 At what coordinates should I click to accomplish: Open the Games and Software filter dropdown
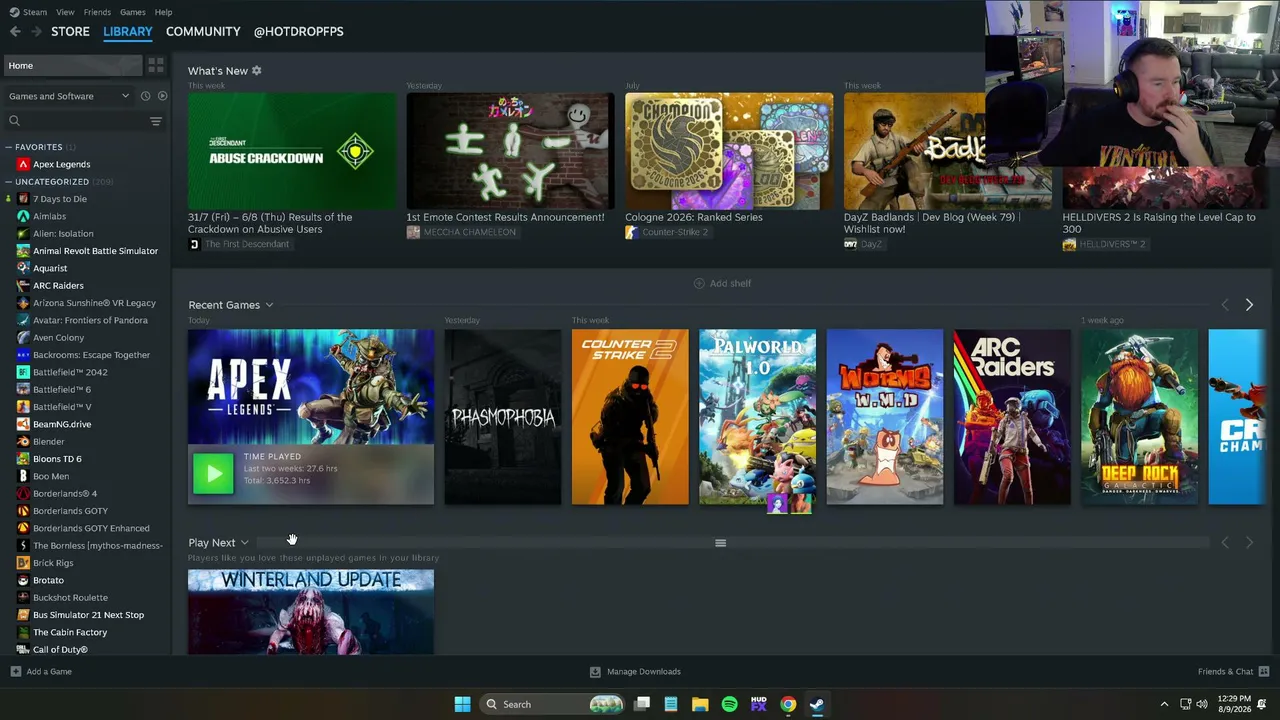(69, 96)
